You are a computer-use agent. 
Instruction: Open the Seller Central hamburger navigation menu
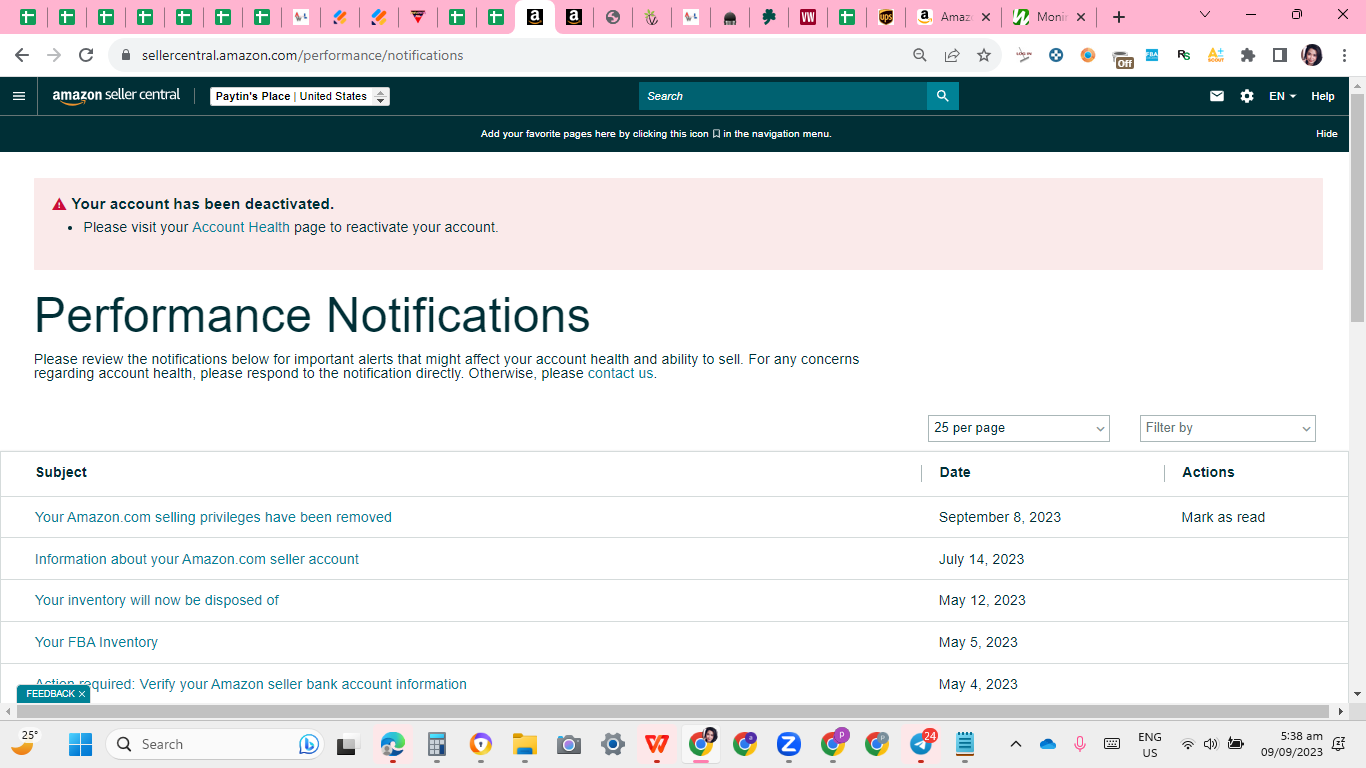coord(19,96)
